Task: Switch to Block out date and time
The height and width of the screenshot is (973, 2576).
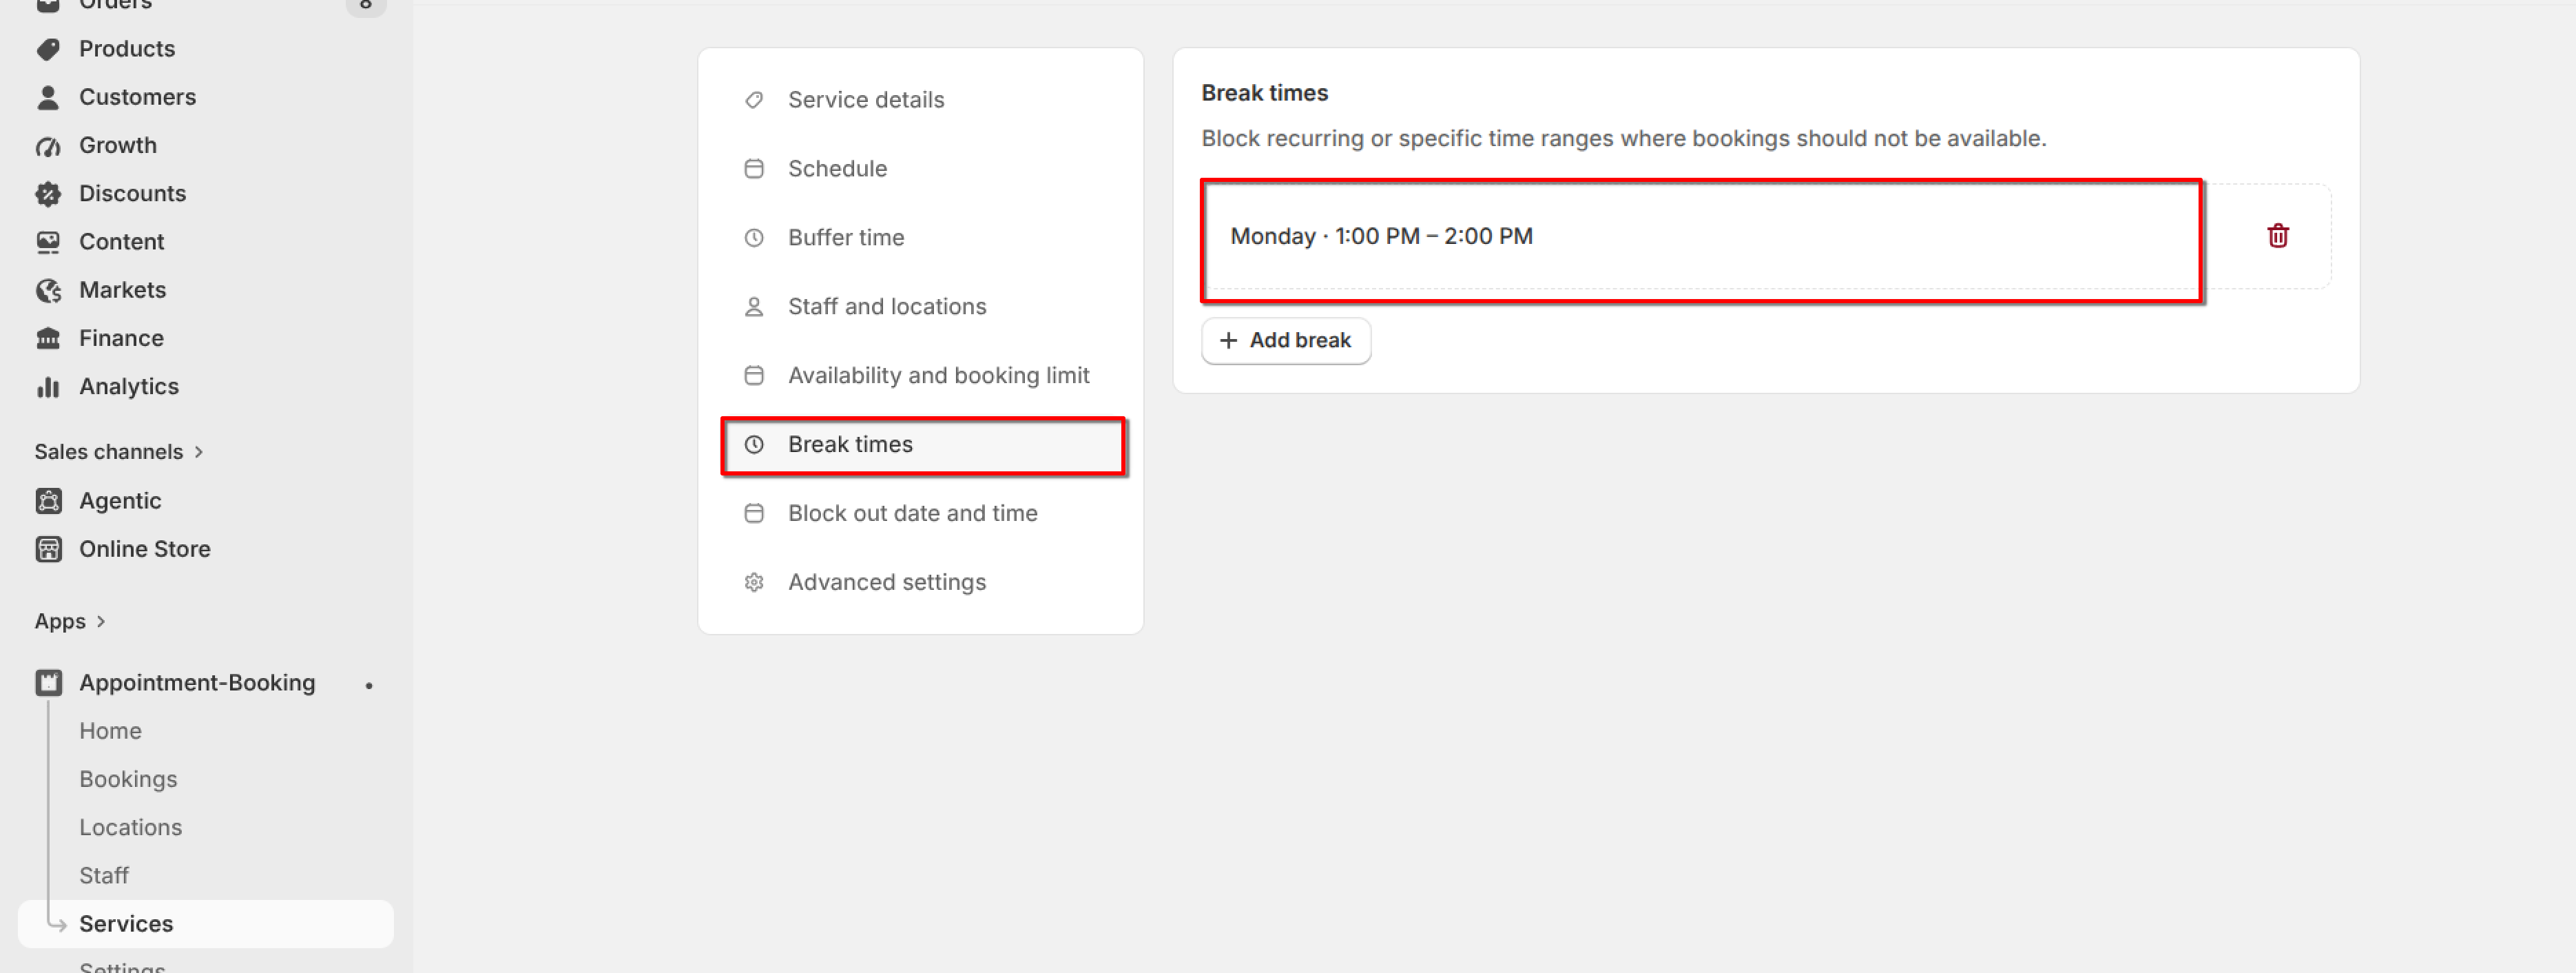Action: 922,513
